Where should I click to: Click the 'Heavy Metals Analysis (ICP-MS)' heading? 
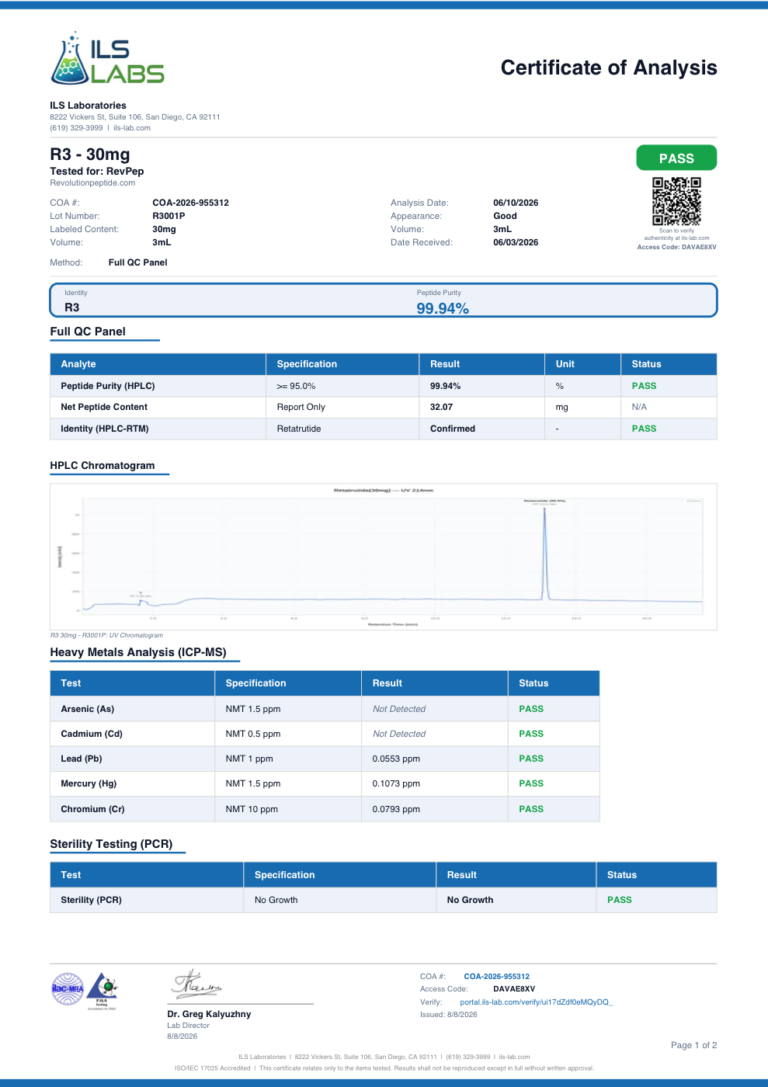138,652
